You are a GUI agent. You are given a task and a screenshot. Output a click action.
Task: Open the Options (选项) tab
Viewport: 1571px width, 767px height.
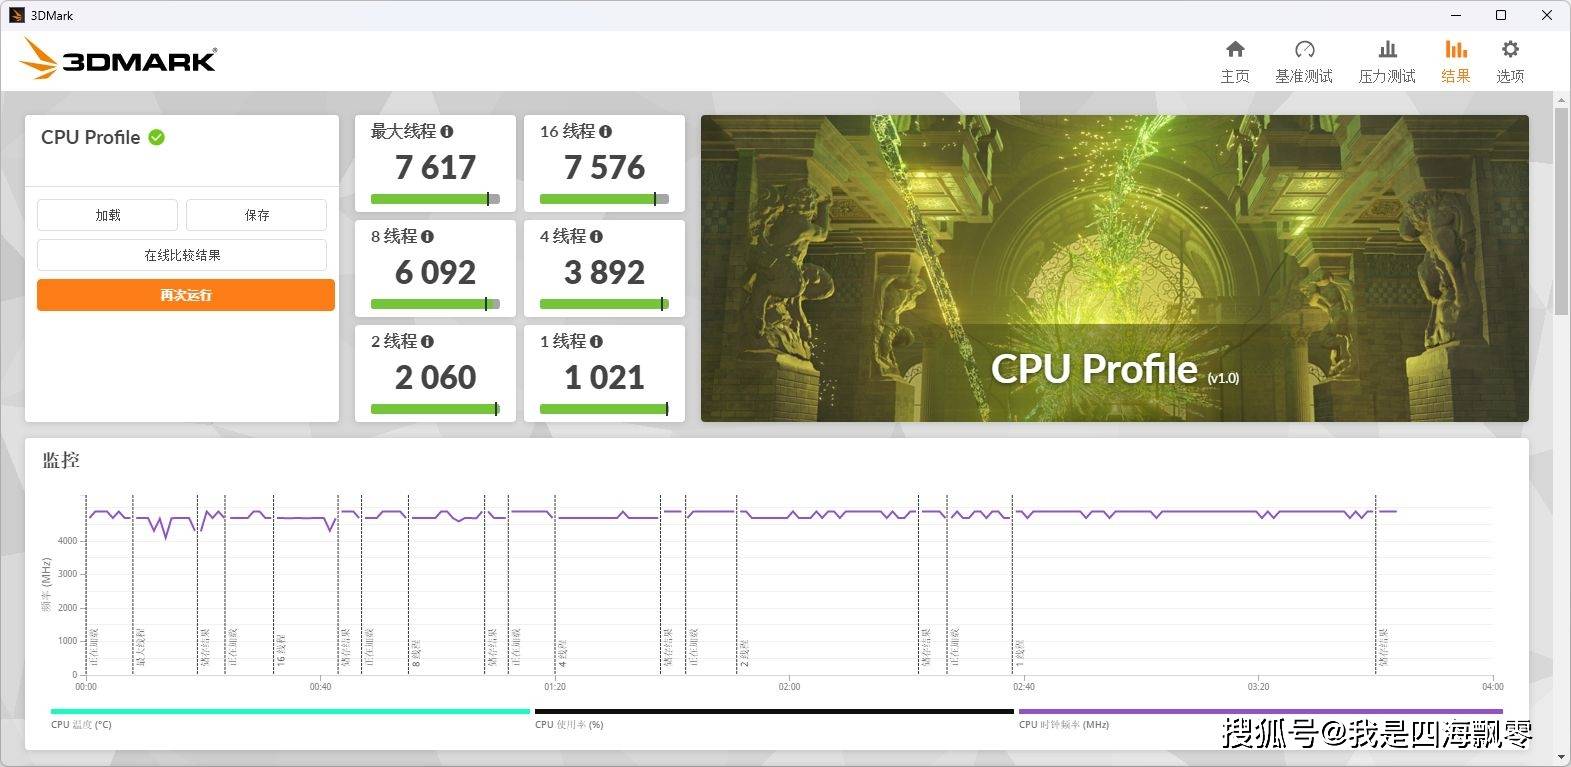pos(1510,61)
